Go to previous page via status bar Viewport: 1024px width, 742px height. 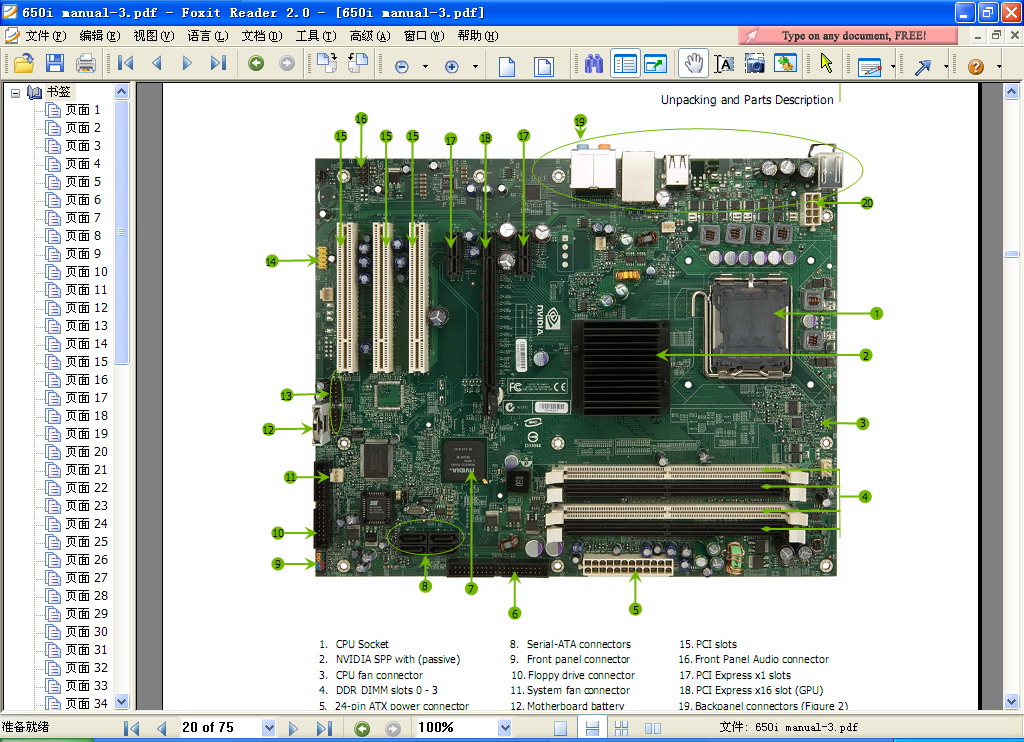[x=161, y=728]
